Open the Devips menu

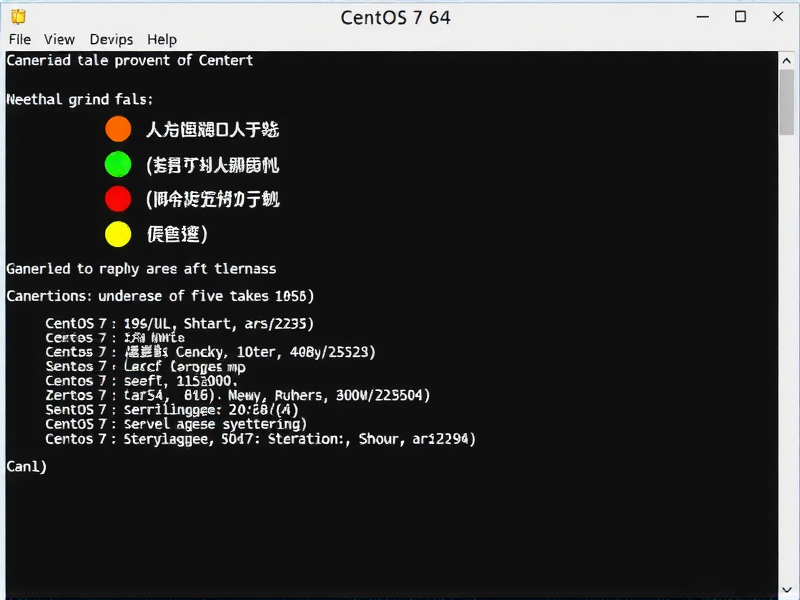click(111, 39)
